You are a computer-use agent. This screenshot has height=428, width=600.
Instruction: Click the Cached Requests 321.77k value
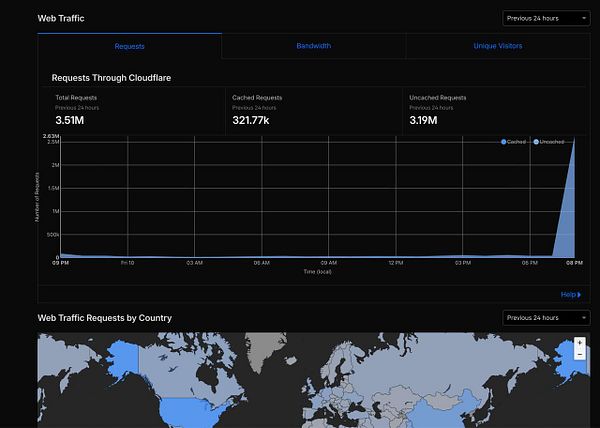click(x=251, y=120)
